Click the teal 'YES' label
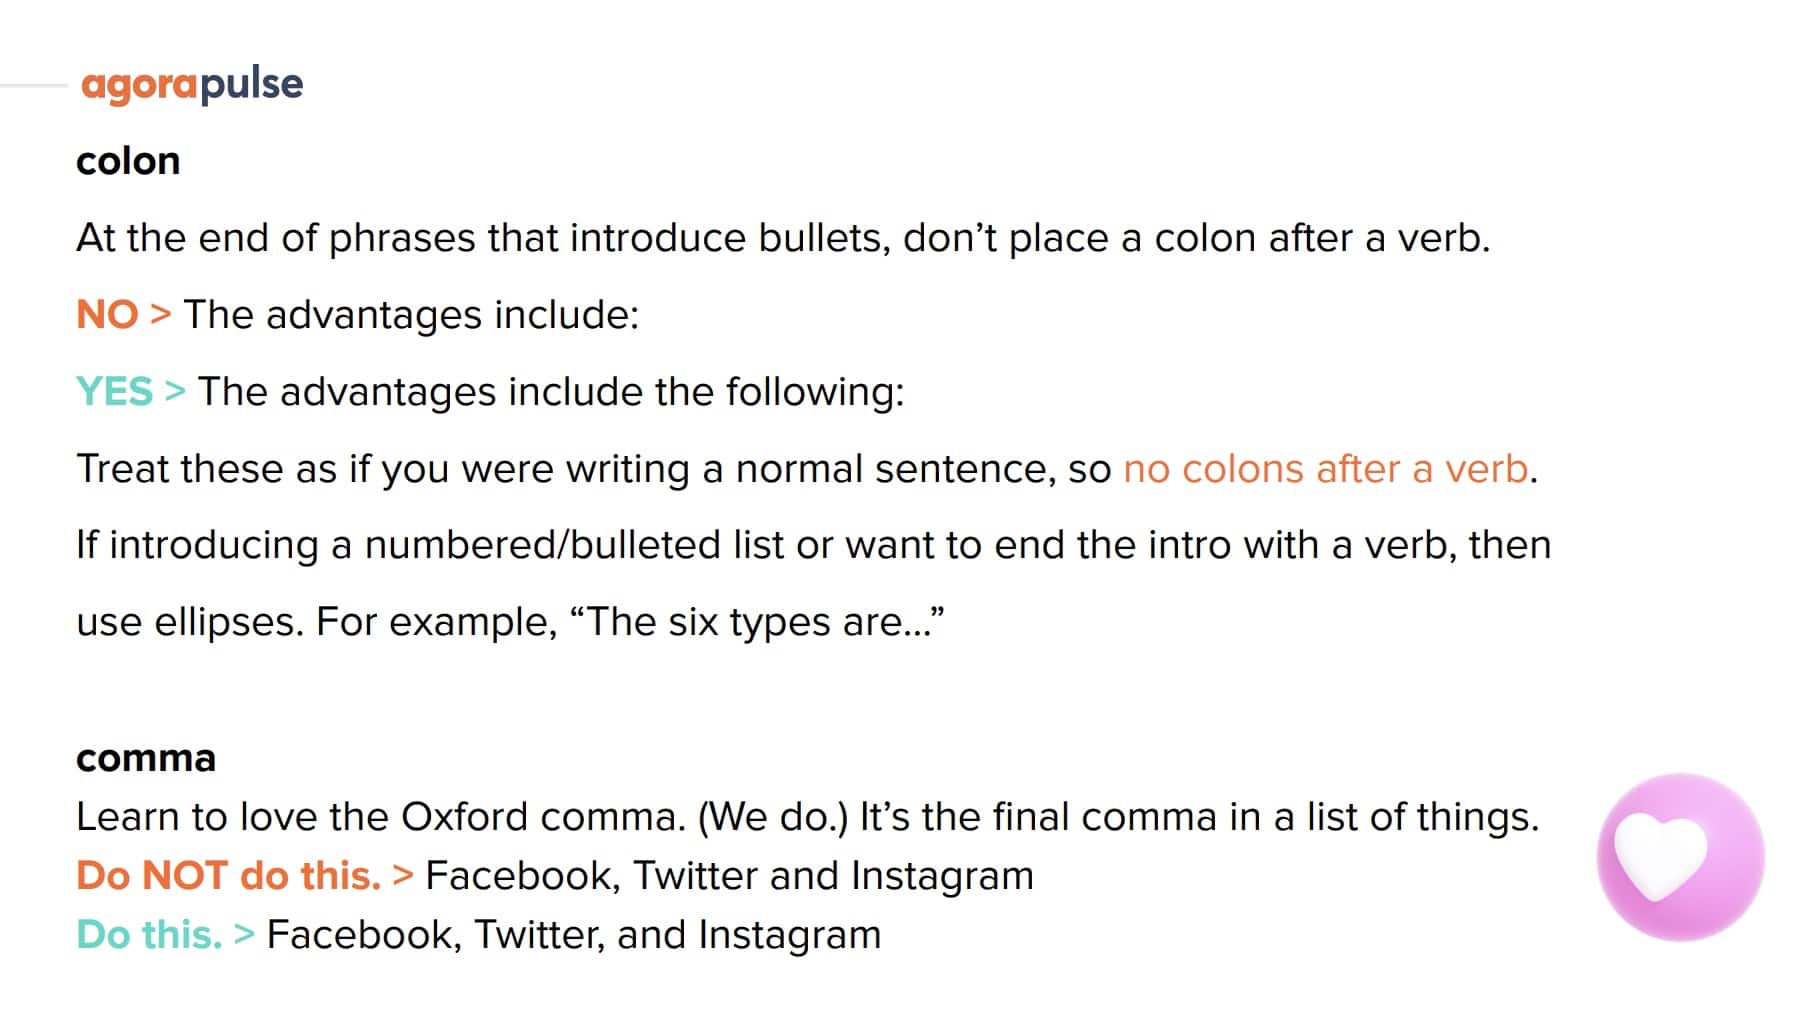The width and height of the screenshot is (1813, 1019). [x=115, y=392]
